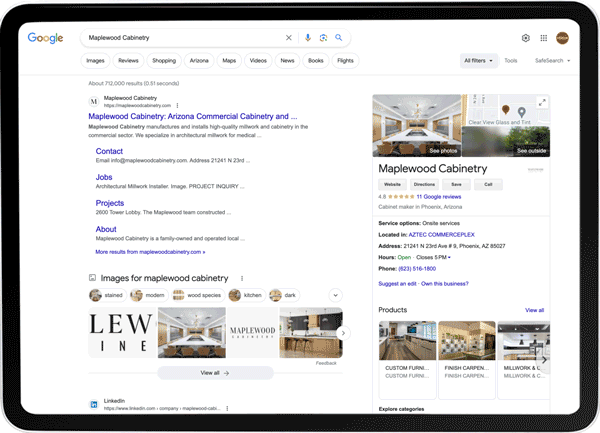Image resolution: width=600 pixels, height=433 pixels.
Task: Open 11 Google reviews link
Action: pyautogui.click(x=439, y=197)
